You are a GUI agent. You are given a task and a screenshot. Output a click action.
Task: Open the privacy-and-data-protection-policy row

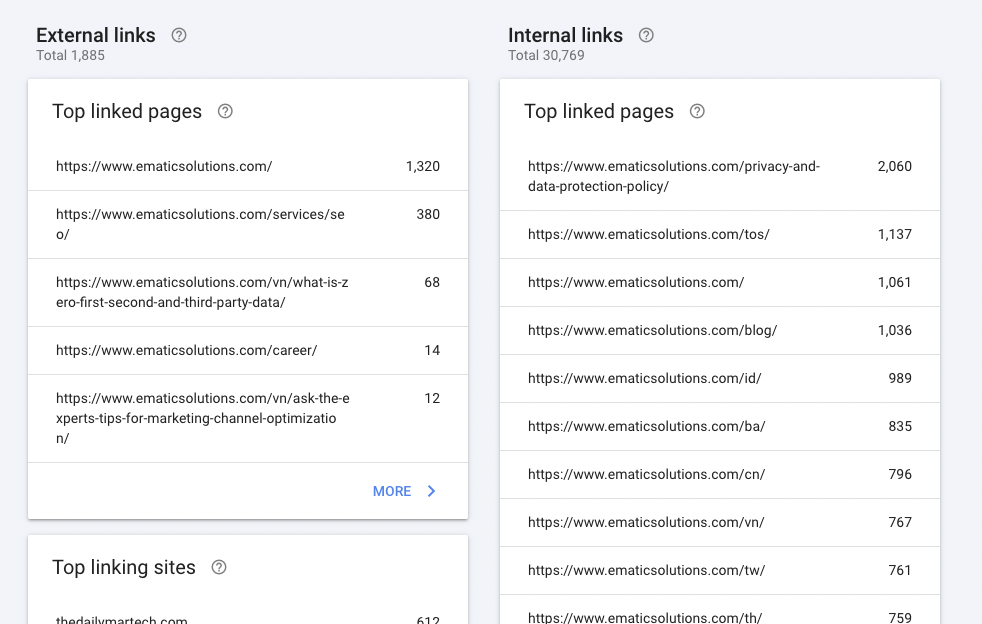(x=719, y=177)
